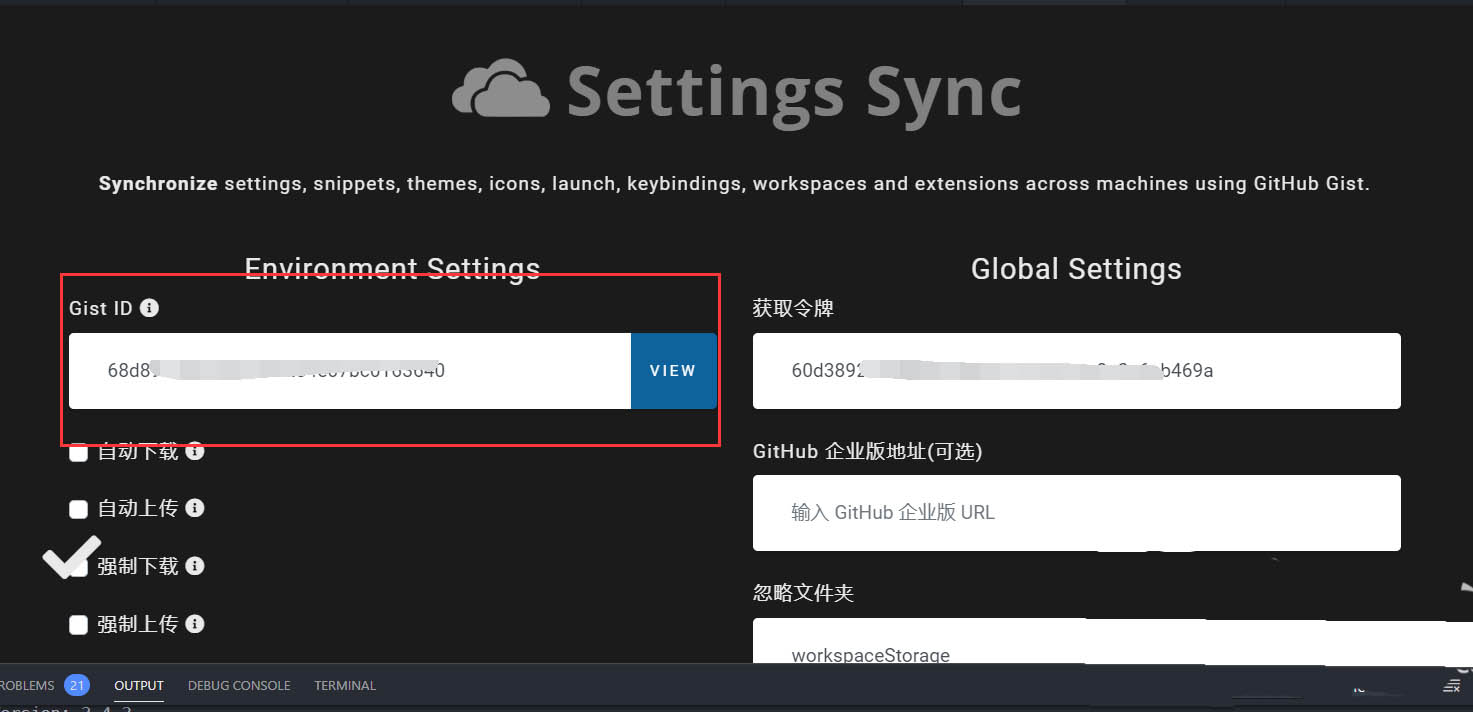Click the 获取令牌 token input field
Screen dimensions: 1473x712
coord(1076,371)
